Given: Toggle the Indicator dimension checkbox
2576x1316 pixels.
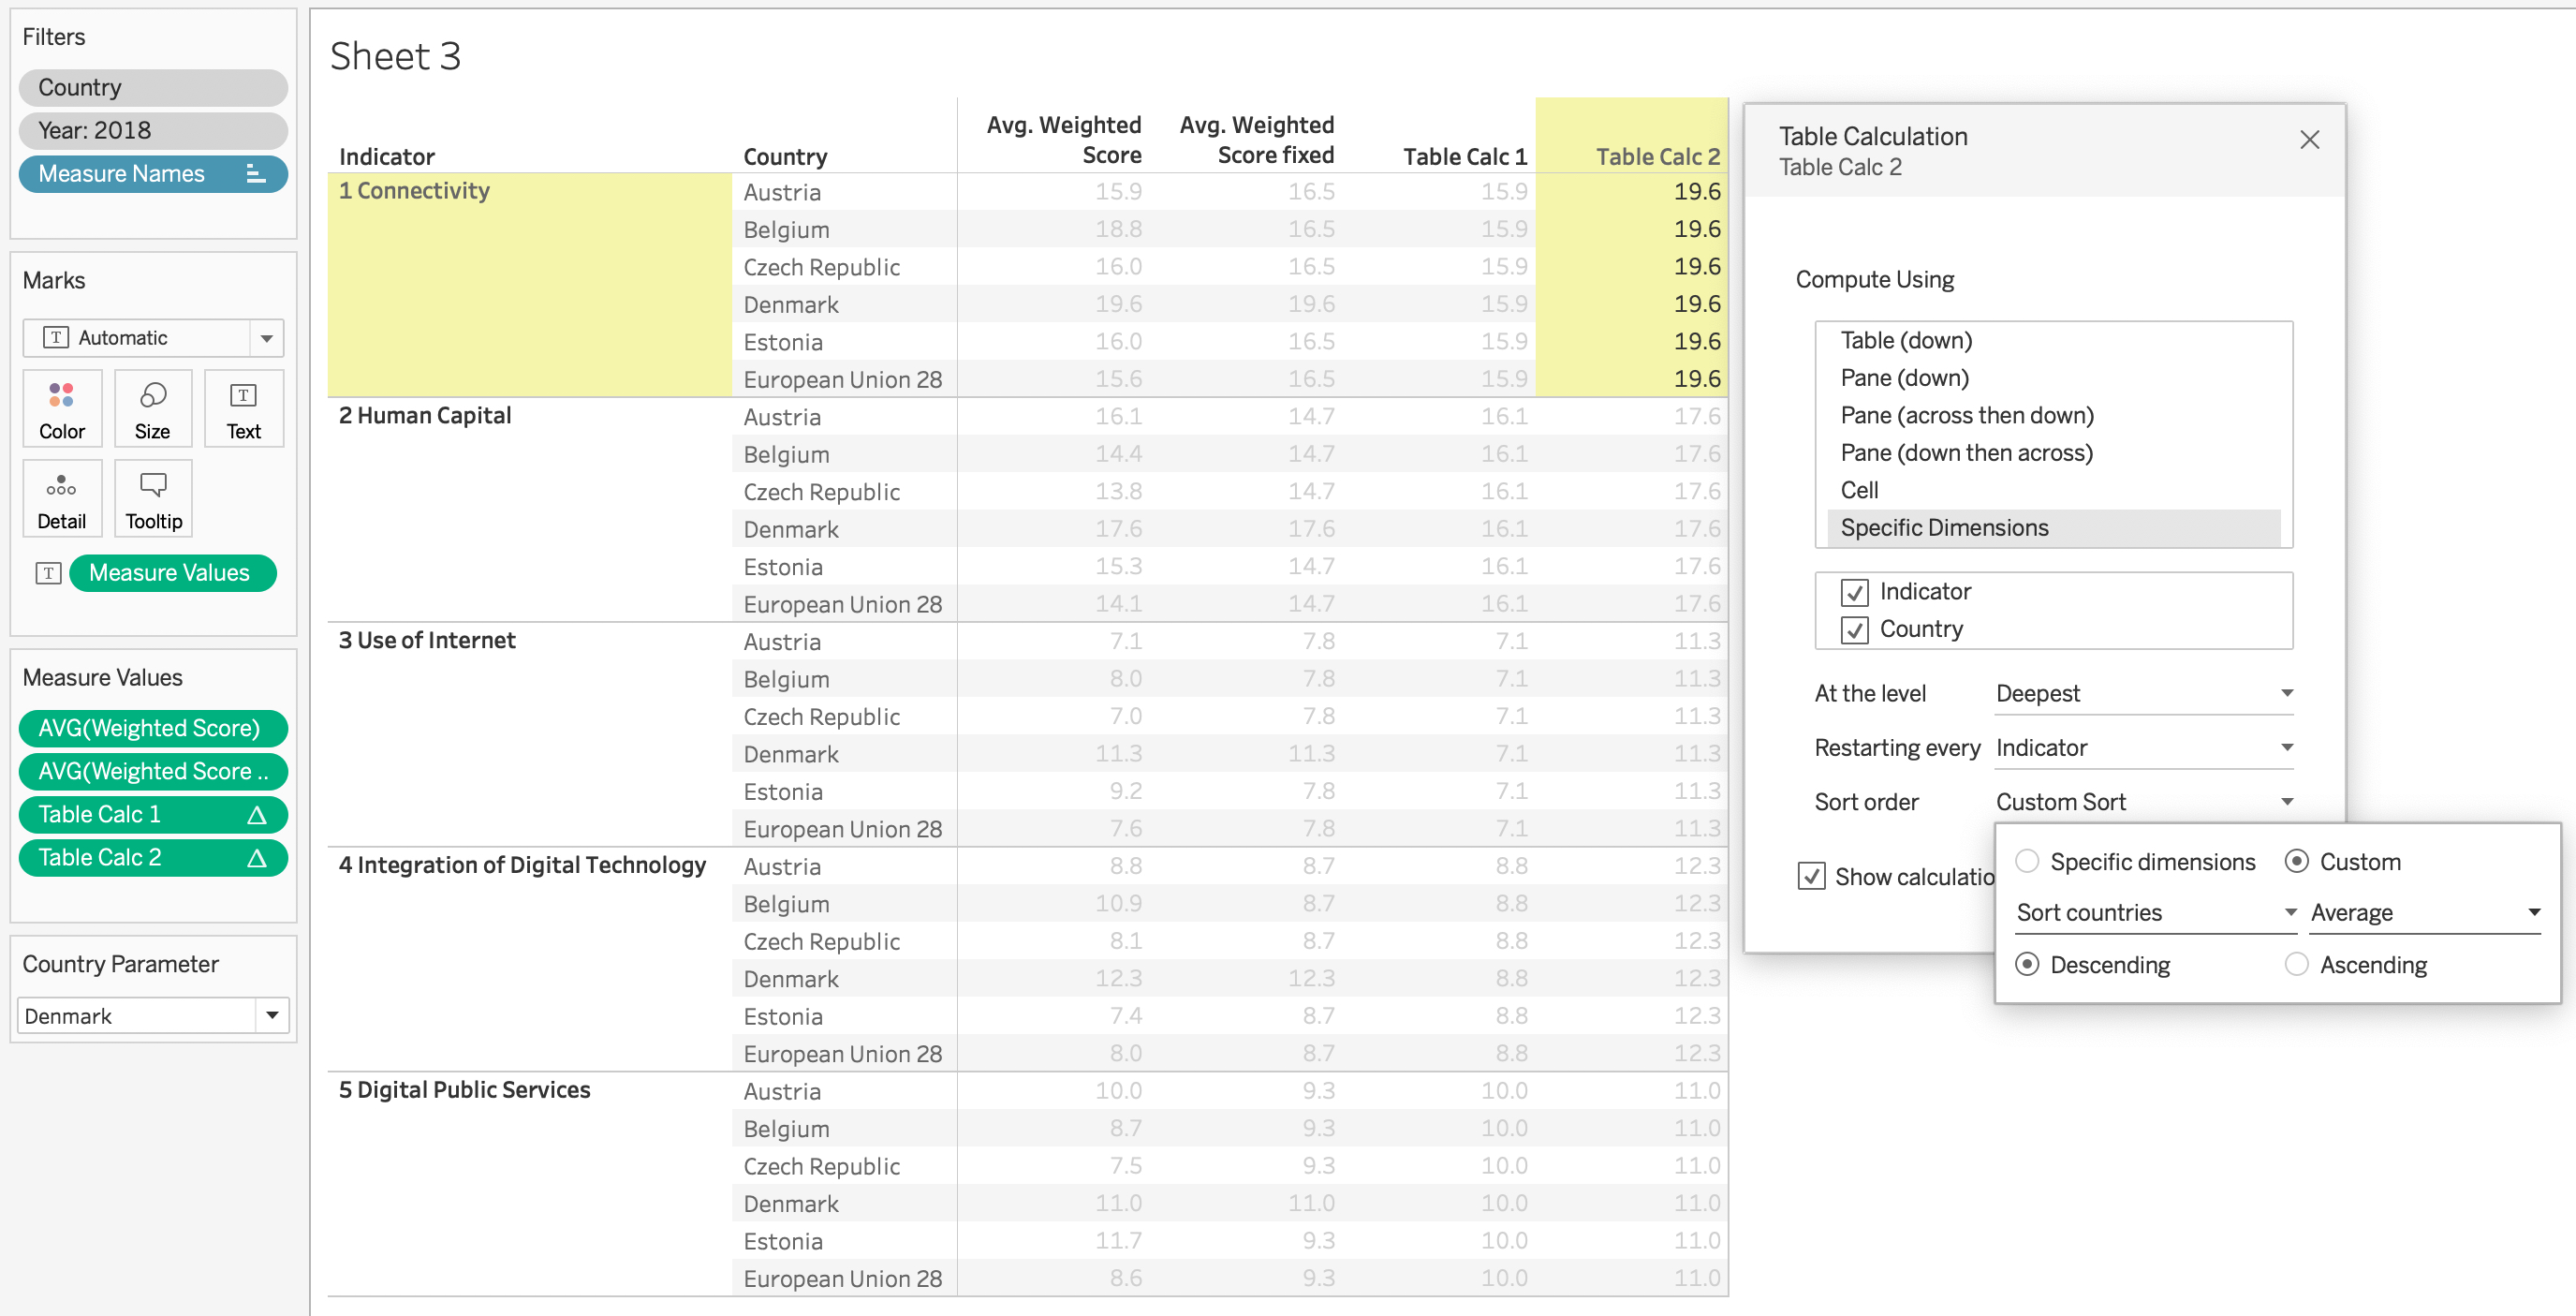Looking at the screenshot, I should [x=1854, y=593].
